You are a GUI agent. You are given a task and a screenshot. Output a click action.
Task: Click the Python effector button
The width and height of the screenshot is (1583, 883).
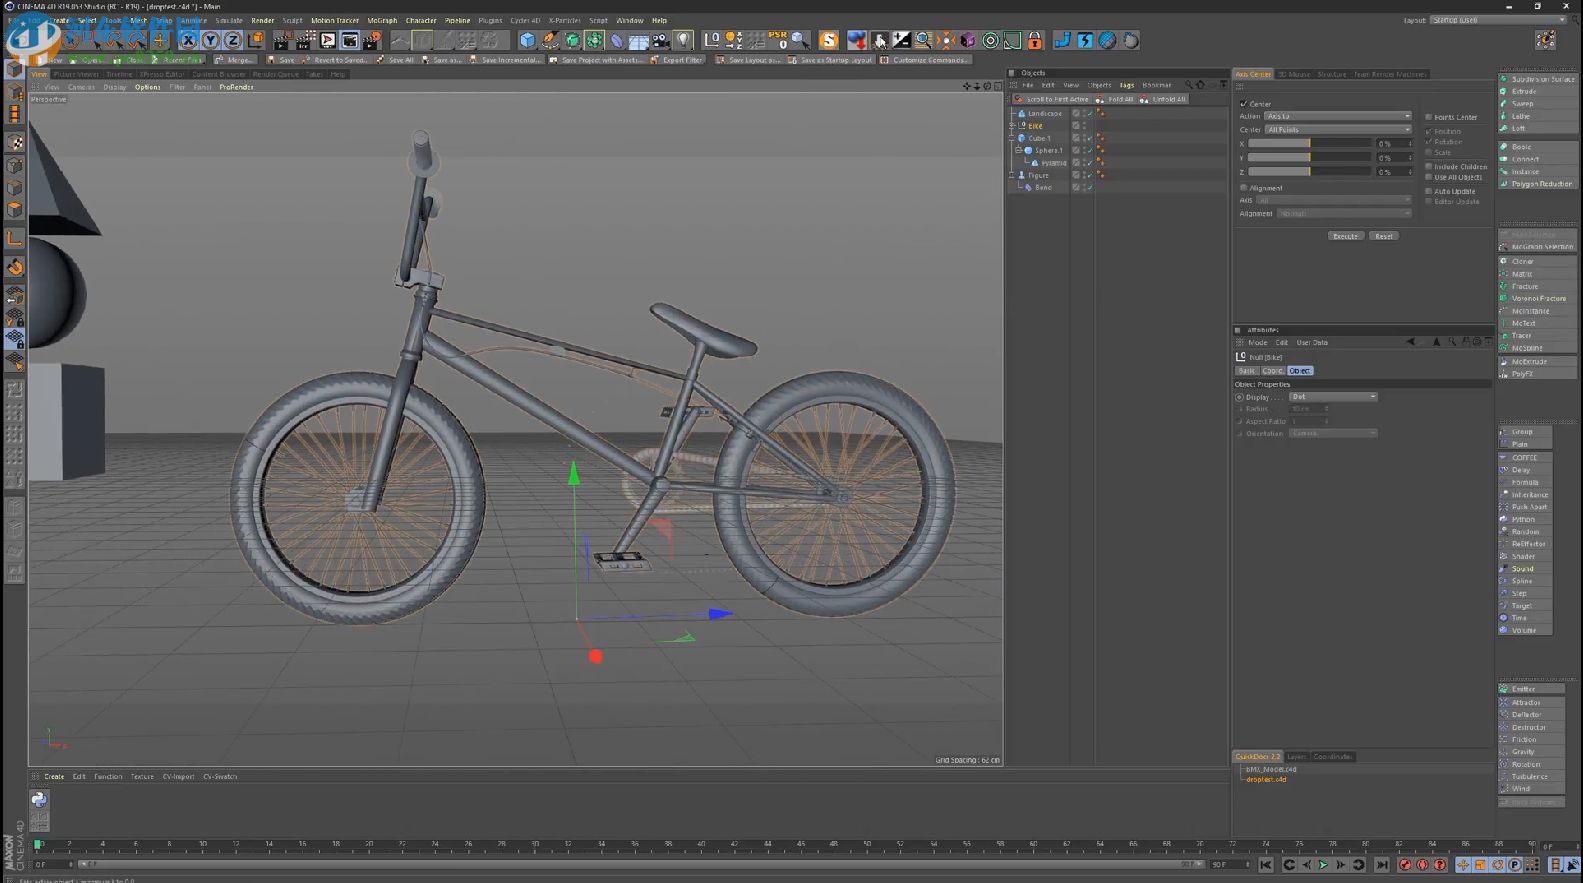(1523, 519)
